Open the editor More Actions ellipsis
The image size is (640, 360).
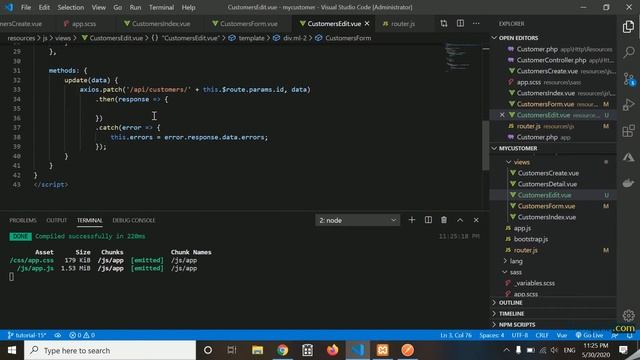point(476,24)
